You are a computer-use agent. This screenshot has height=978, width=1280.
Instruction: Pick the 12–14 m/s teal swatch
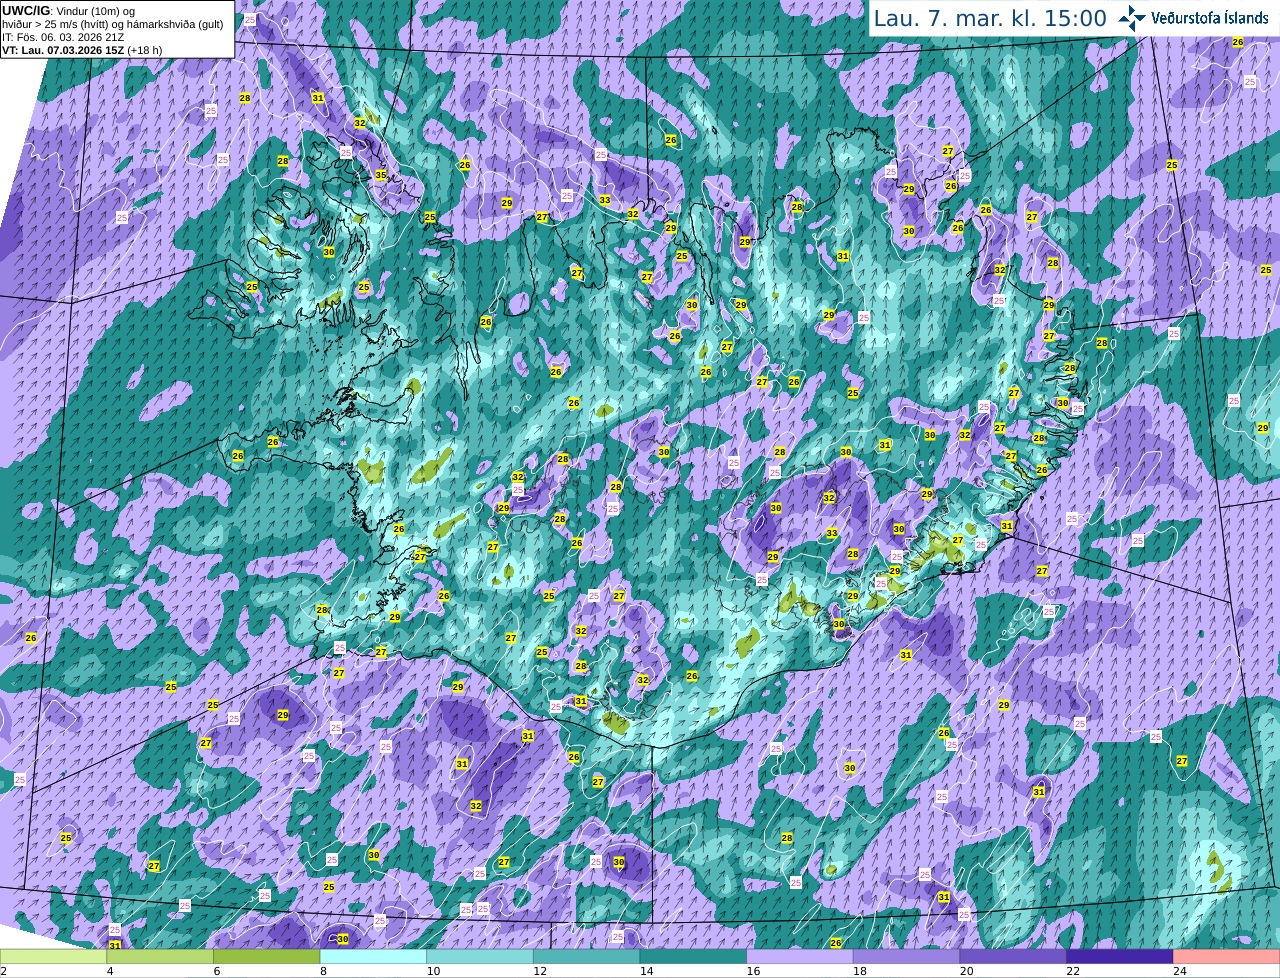(x=587, y=957)
